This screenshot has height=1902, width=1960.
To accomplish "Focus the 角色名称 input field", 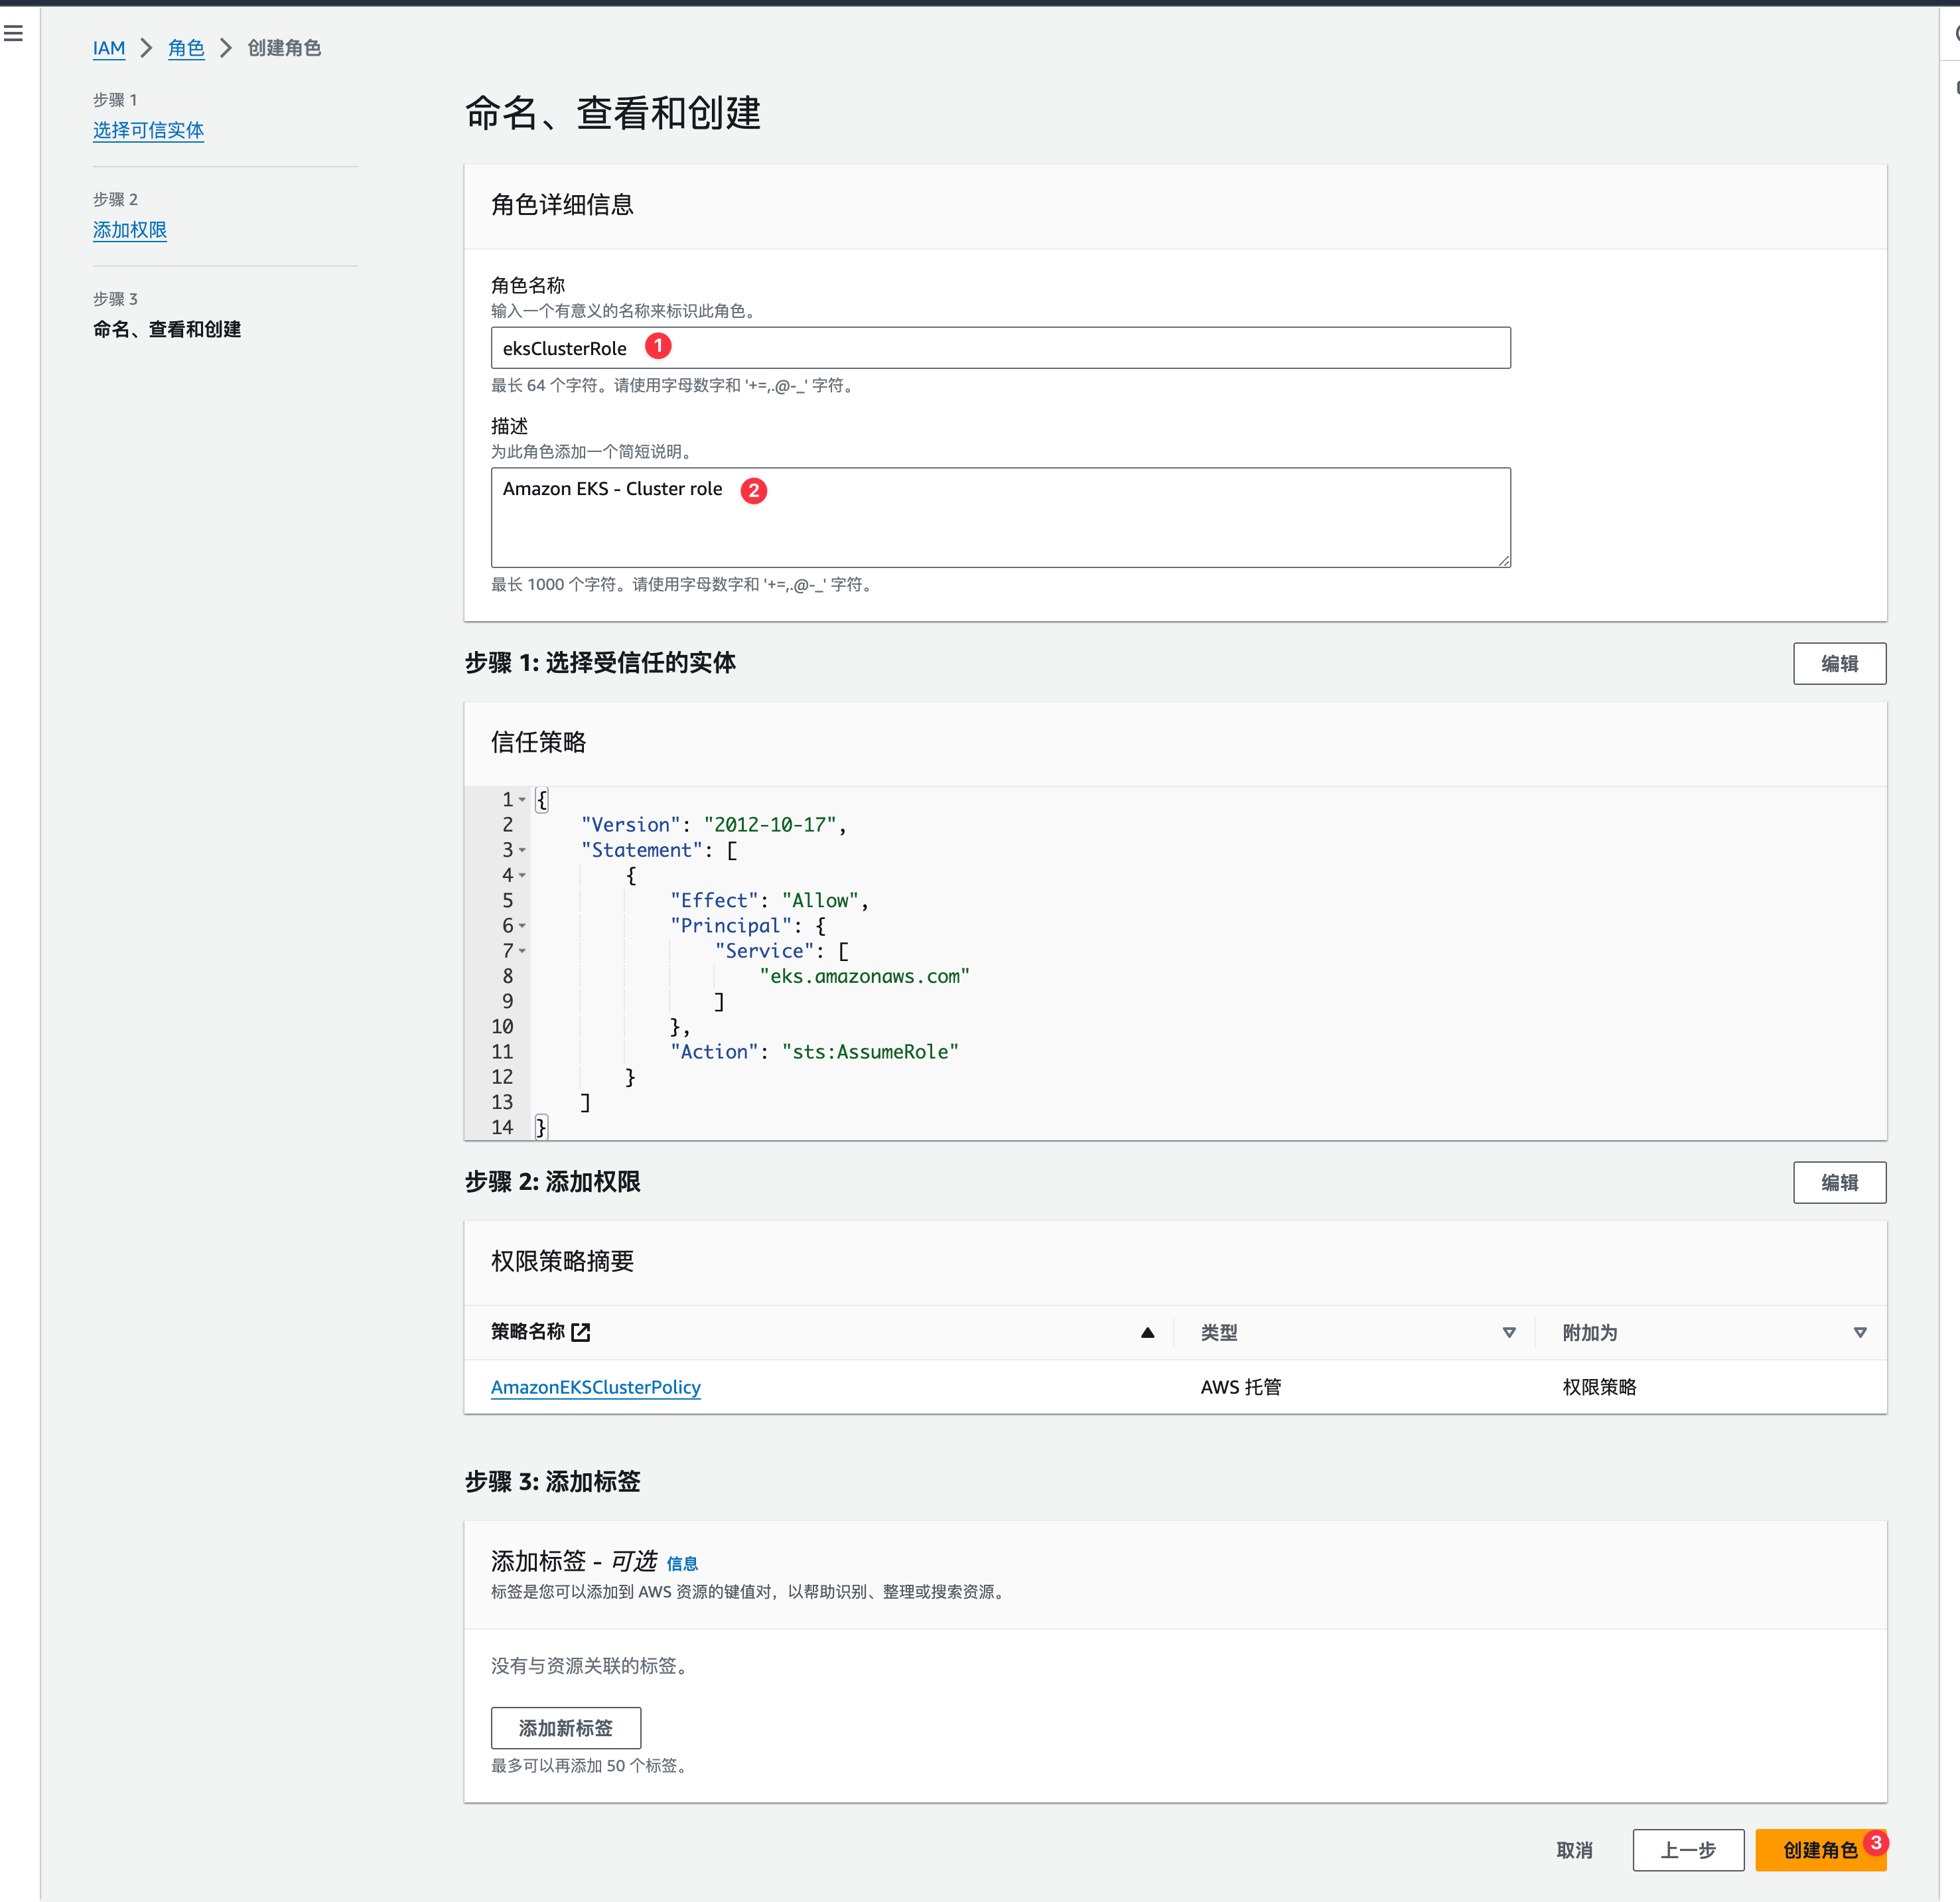I will click(x=1000, y=348).
